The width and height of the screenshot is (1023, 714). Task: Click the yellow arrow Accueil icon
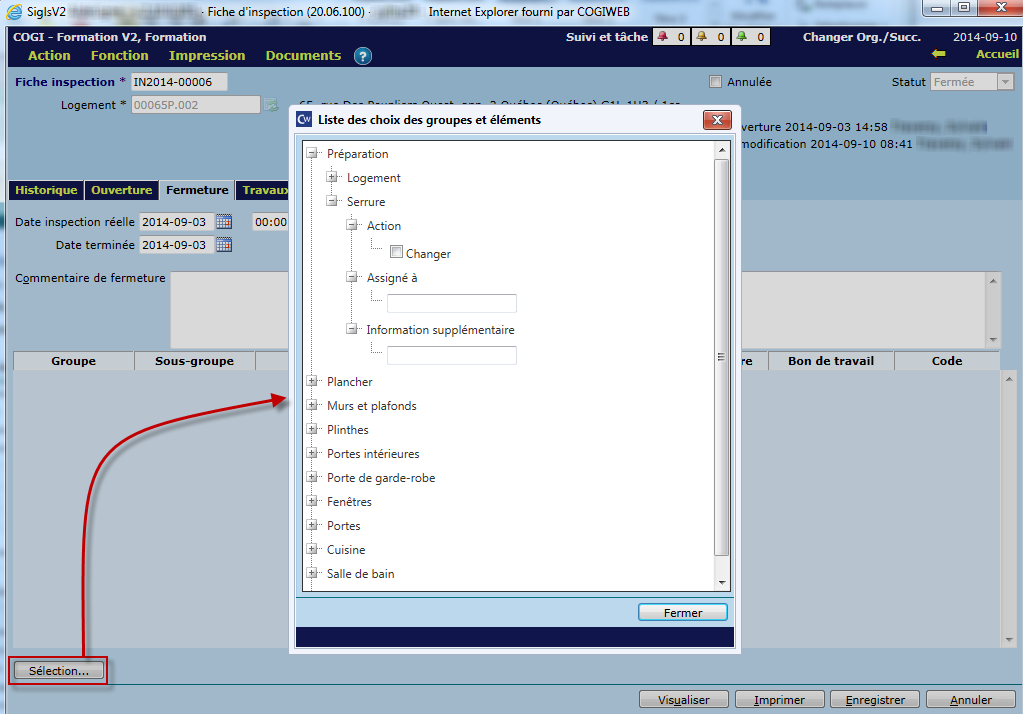point(937,55)
